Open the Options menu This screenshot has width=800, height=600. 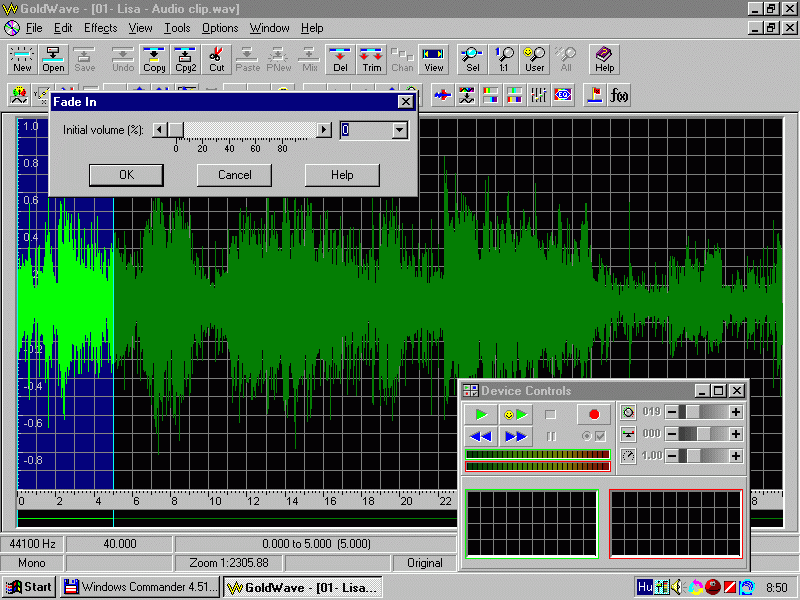(x=220, y=28)
